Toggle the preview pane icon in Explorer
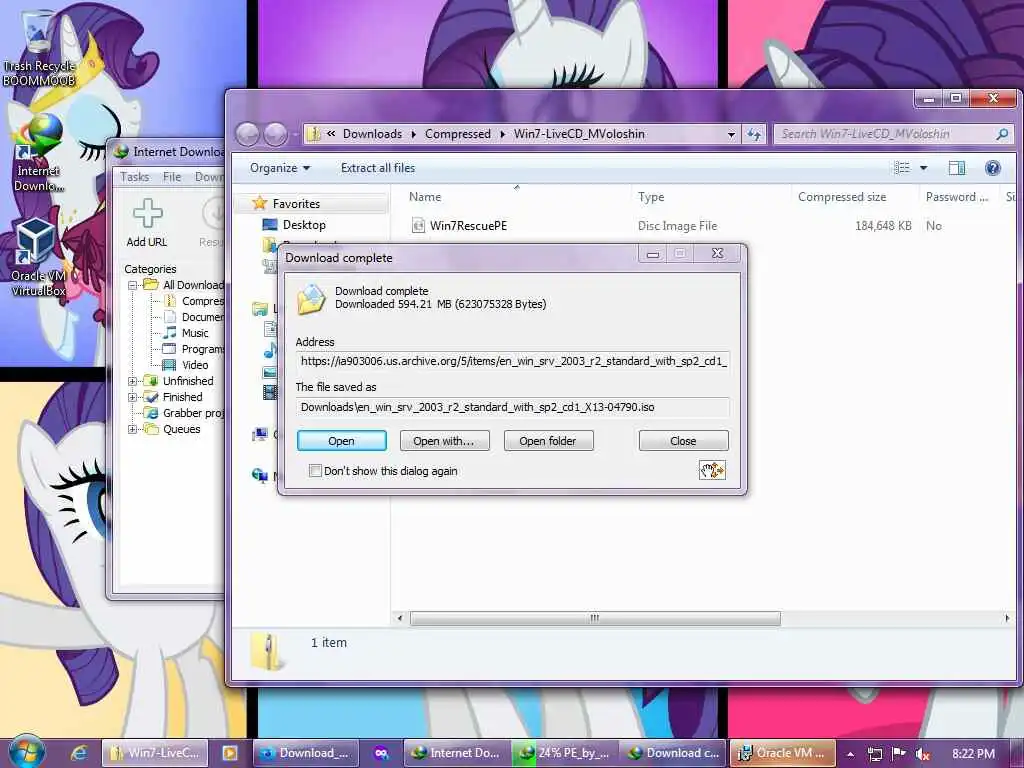Viewport: 1024px width, 768px height. tap(957, 168)
